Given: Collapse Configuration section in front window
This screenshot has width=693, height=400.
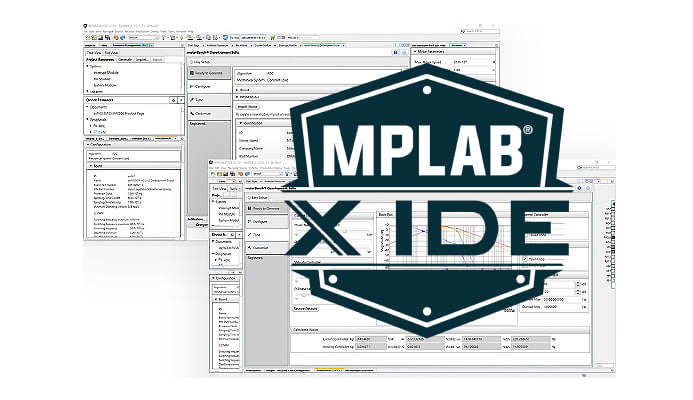Looking at the screenshot, I should pyautogui.click(x=213, y=278).
